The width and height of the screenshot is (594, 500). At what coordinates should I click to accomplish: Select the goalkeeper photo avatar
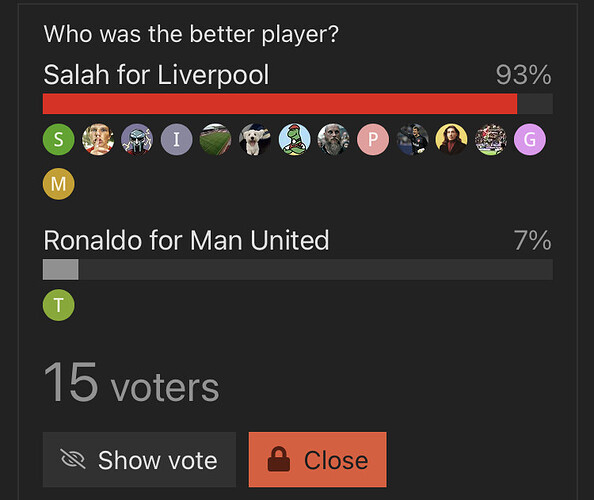412,139
